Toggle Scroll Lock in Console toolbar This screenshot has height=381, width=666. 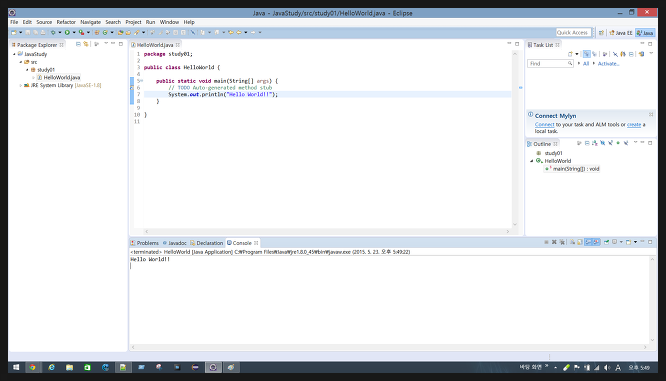point(580,242)
